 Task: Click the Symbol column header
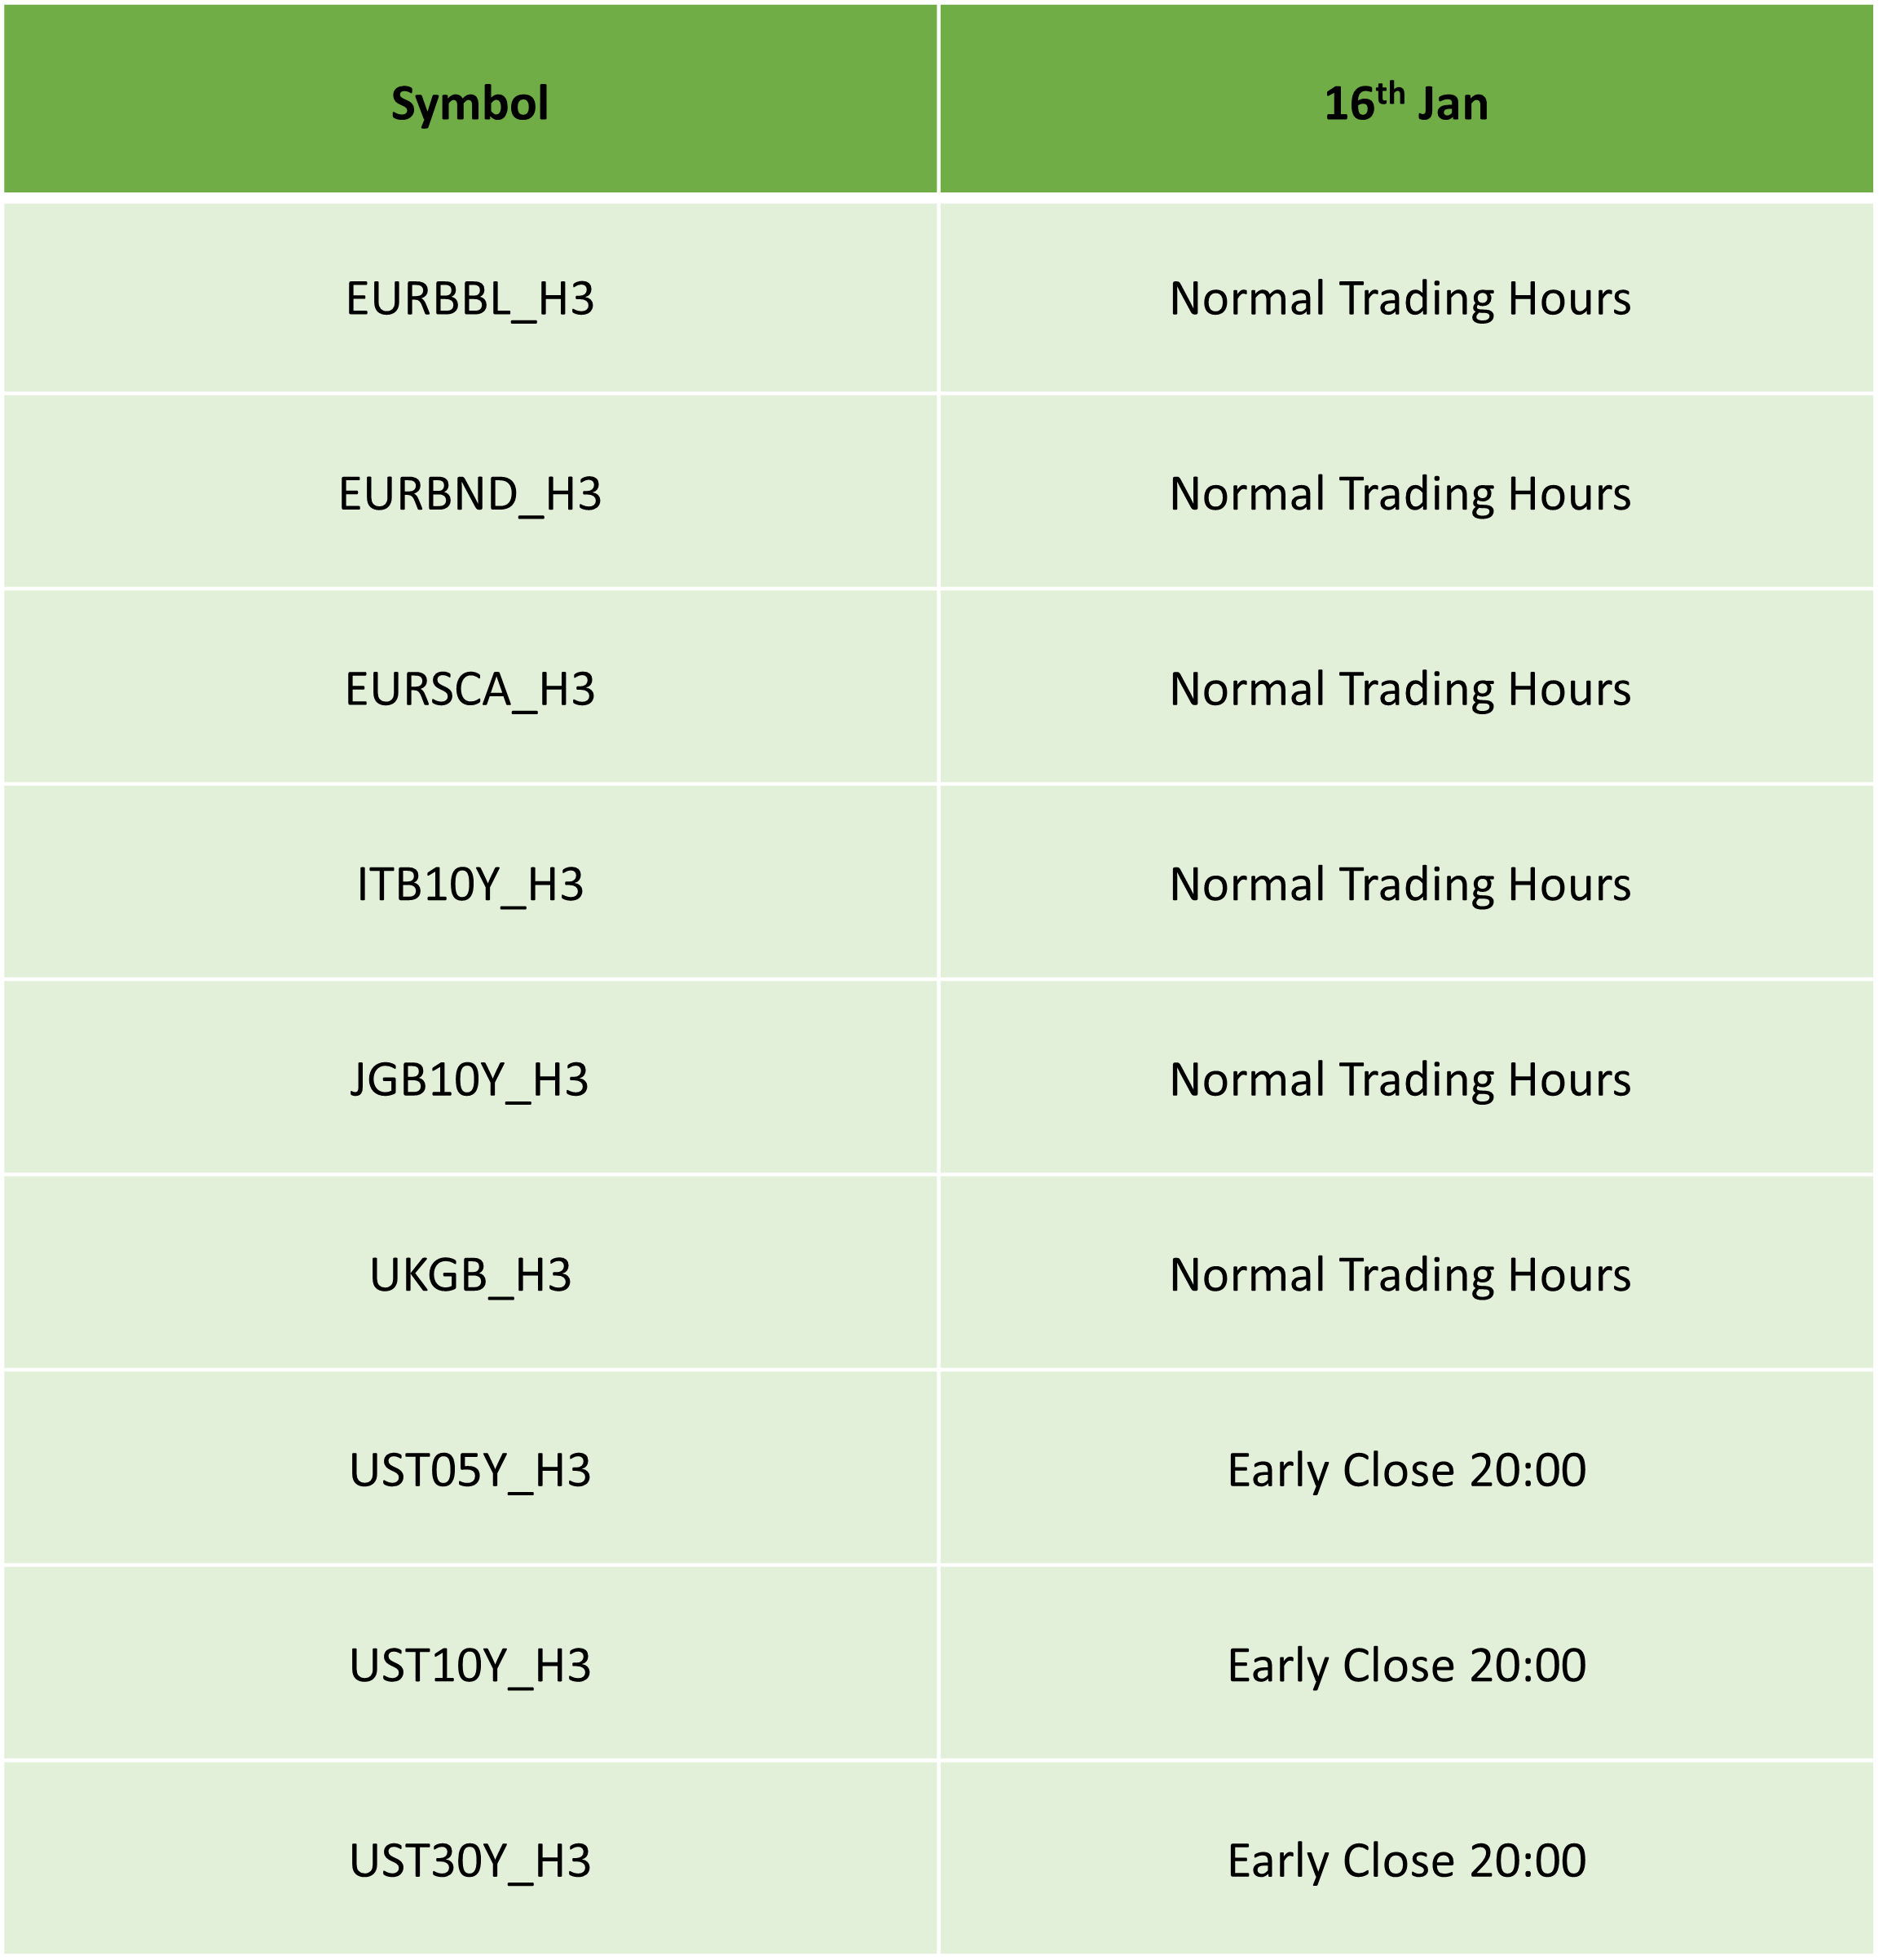pos(470,98)
